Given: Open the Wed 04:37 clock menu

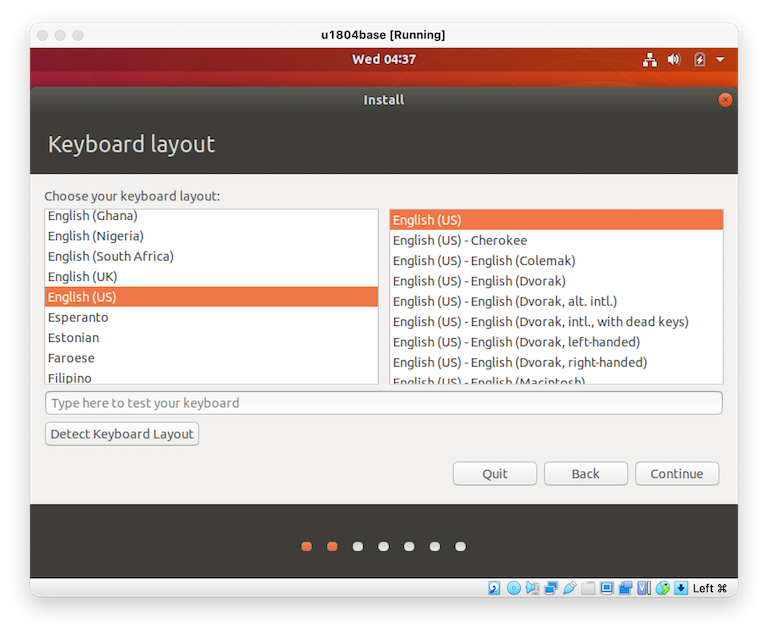Looking at the screenshot, I should point(384,59).
